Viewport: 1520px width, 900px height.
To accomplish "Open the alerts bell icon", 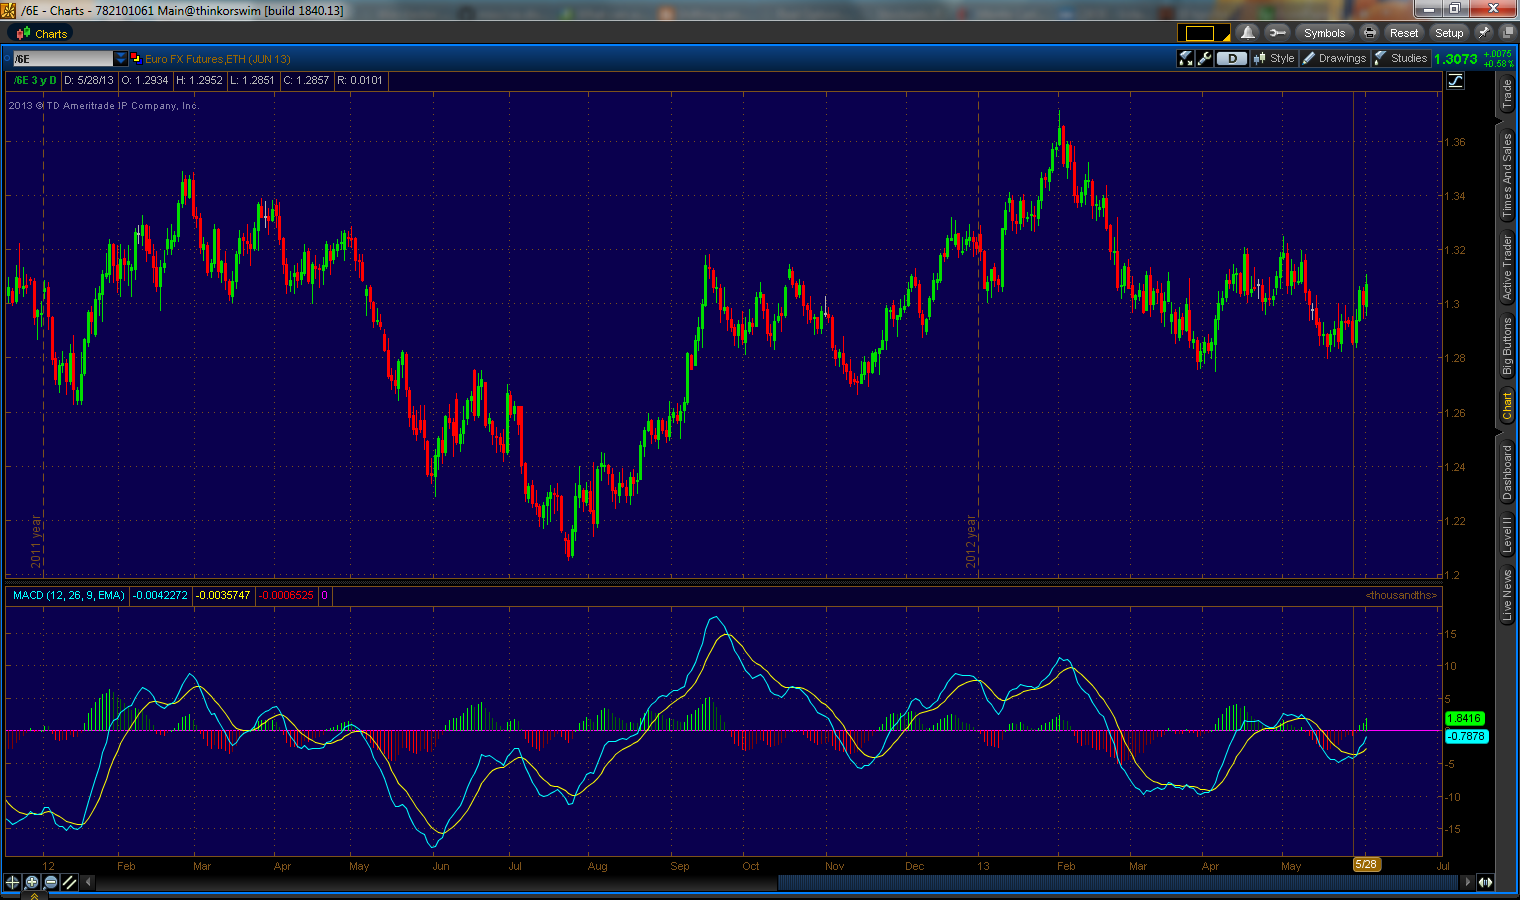I will coord(1247,33).
